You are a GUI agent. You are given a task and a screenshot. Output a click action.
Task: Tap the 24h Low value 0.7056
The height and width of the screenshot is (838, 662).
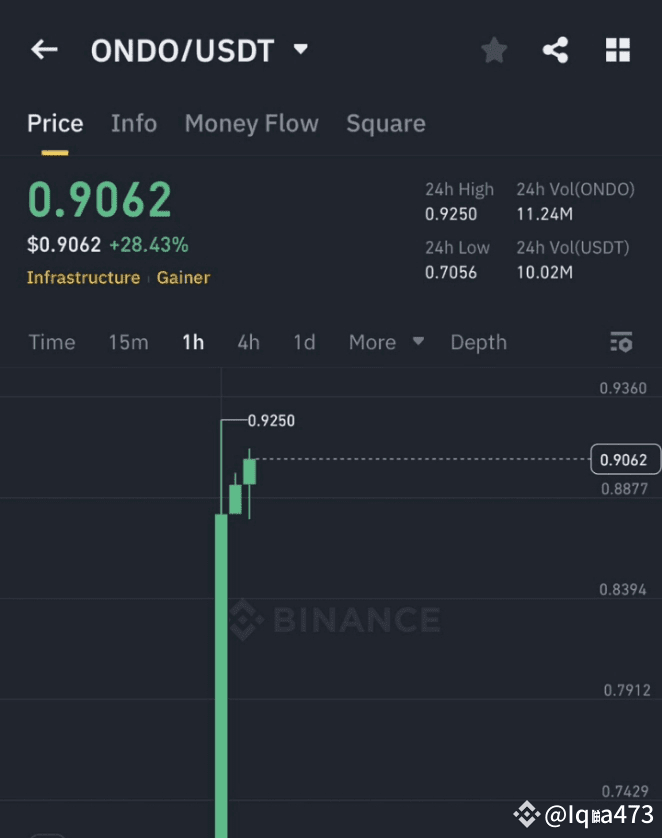pos(451,273)
